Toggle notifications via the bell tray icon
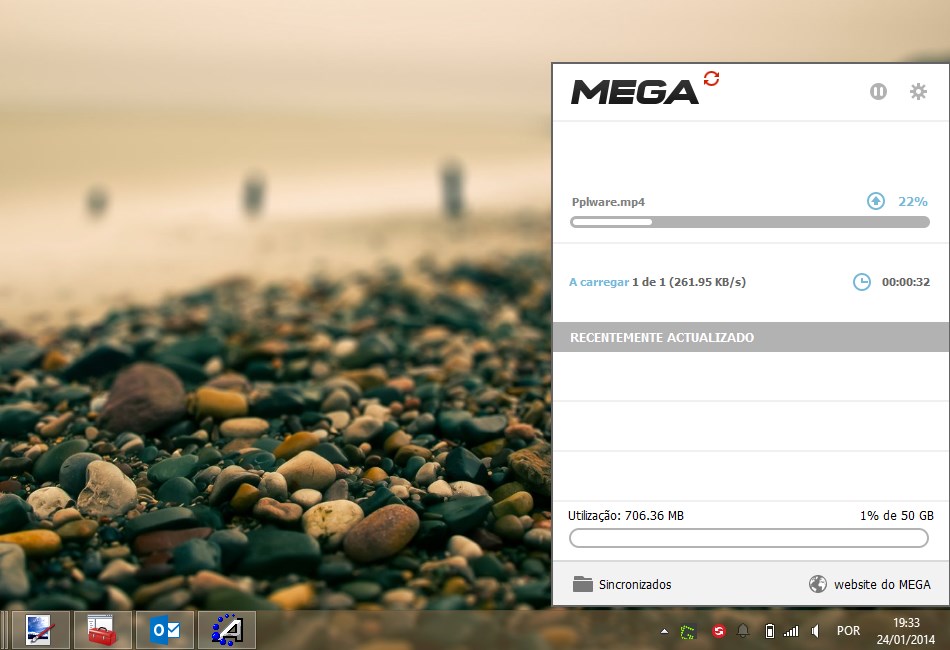This screenshot has width=950, height=650. tap(742, 630)
